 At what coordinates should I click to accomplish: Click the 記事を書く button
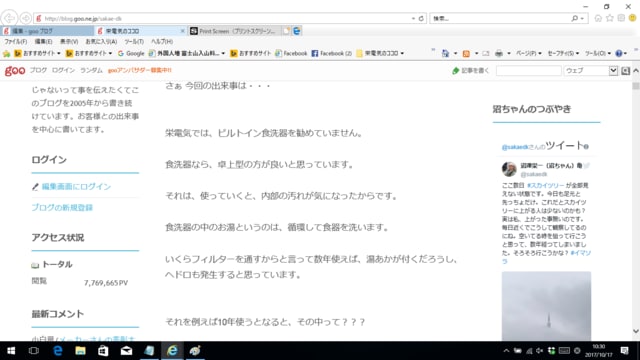coord(471,71)
